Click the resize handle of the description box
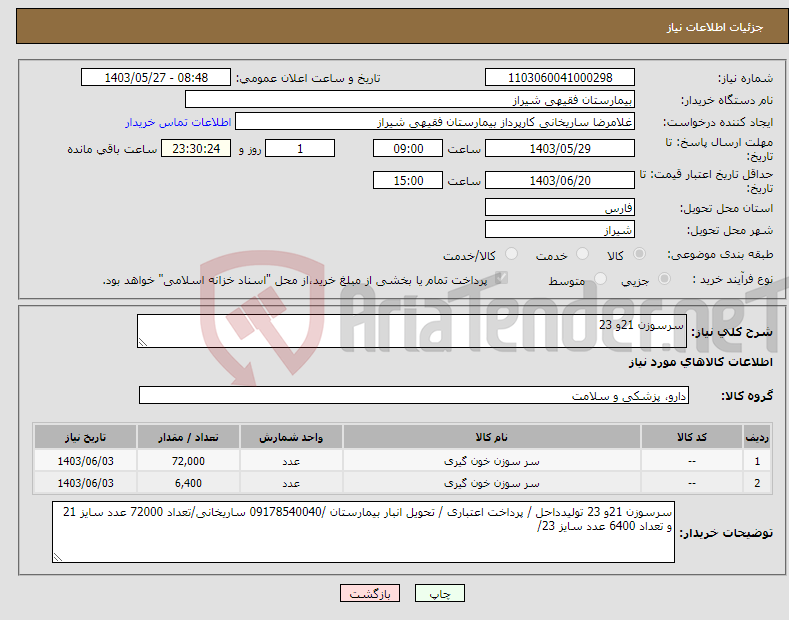Viewport: 789px width, 620px height. click(143, 342)
